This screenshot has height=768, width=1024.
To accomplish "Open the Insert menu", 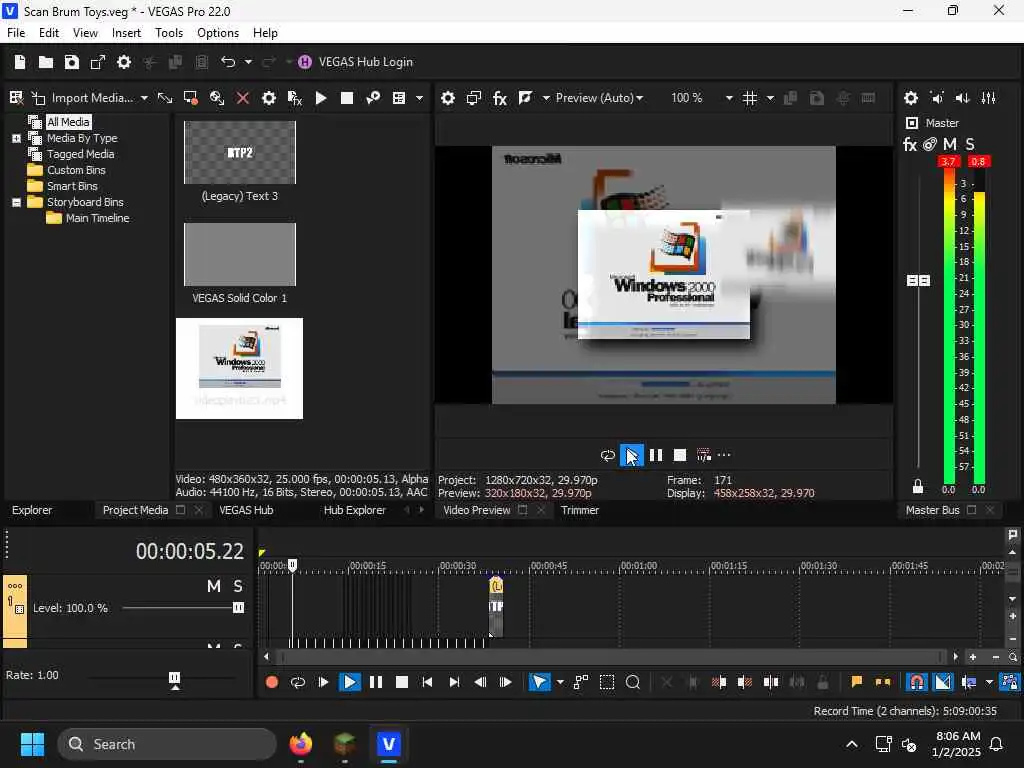I will click(126, 33).
